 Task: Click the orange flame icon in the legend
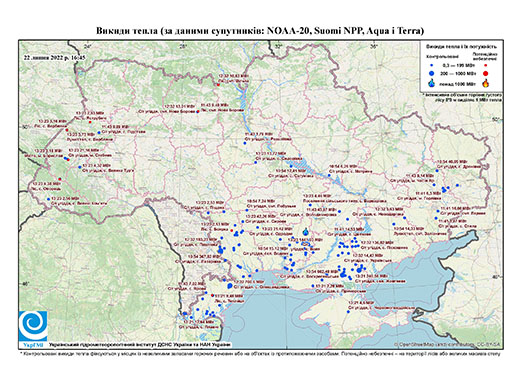(x=486, y=83)
